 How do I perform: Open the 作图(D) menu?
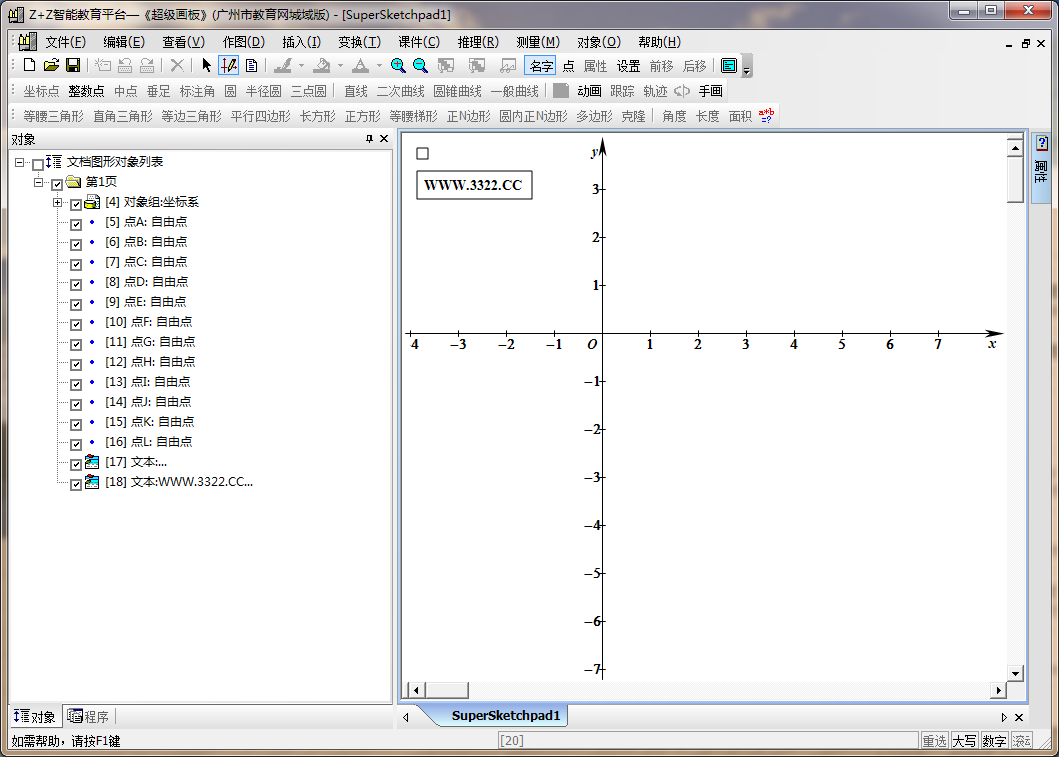coord(243,42)
